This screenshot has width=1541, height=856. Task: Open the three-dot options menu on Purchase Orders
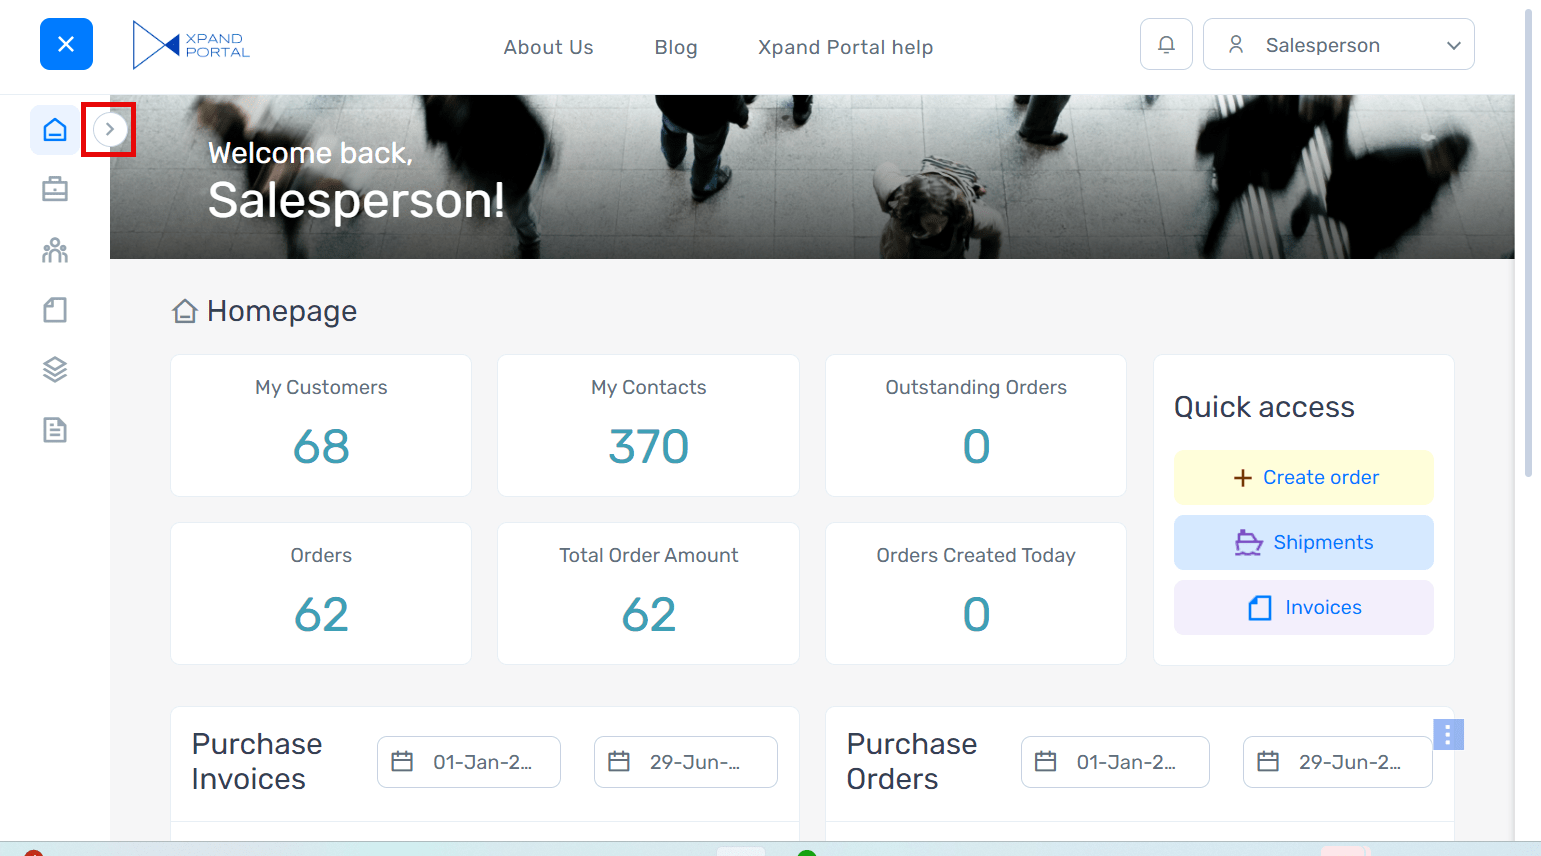[1448, 735]
